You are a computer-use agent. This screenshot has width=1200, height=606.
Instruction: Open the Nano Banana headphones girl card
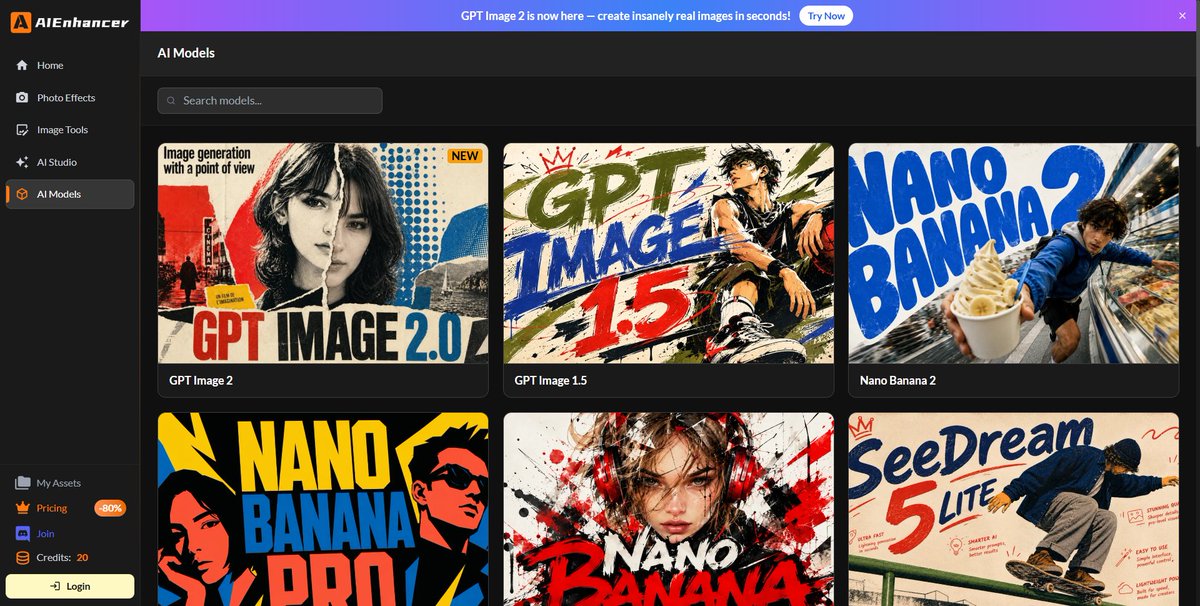tap(668, 510)
